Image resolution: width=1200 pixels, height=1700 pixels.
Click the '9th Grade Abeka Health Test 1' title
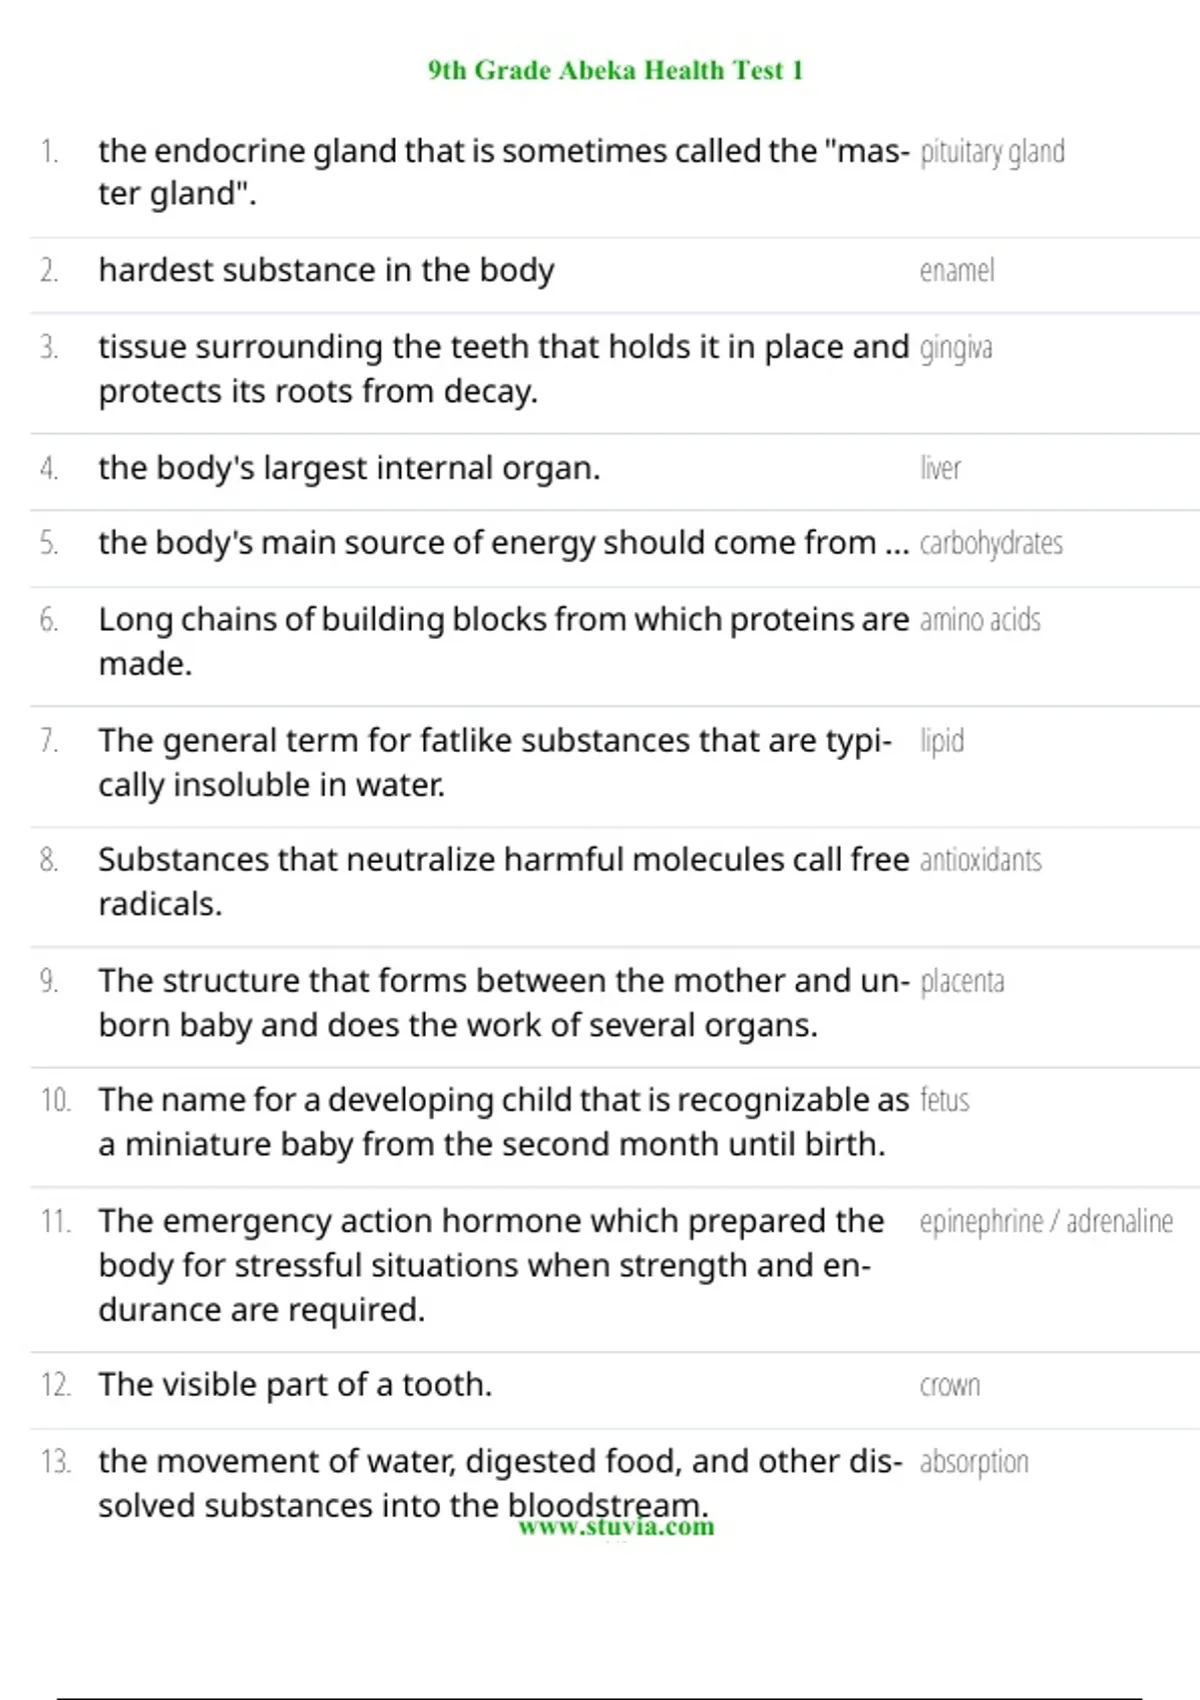pos(615,70)
